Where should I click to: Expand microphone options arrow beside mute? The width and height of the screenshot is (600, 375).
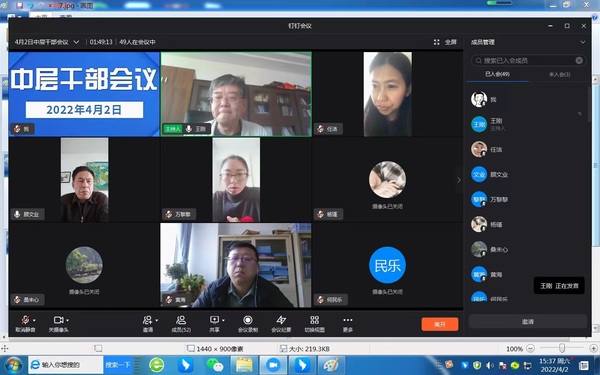34,320
